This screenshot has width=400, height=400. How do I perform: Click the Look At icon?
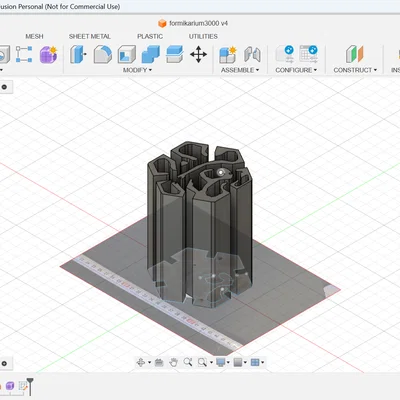(159, 362)
